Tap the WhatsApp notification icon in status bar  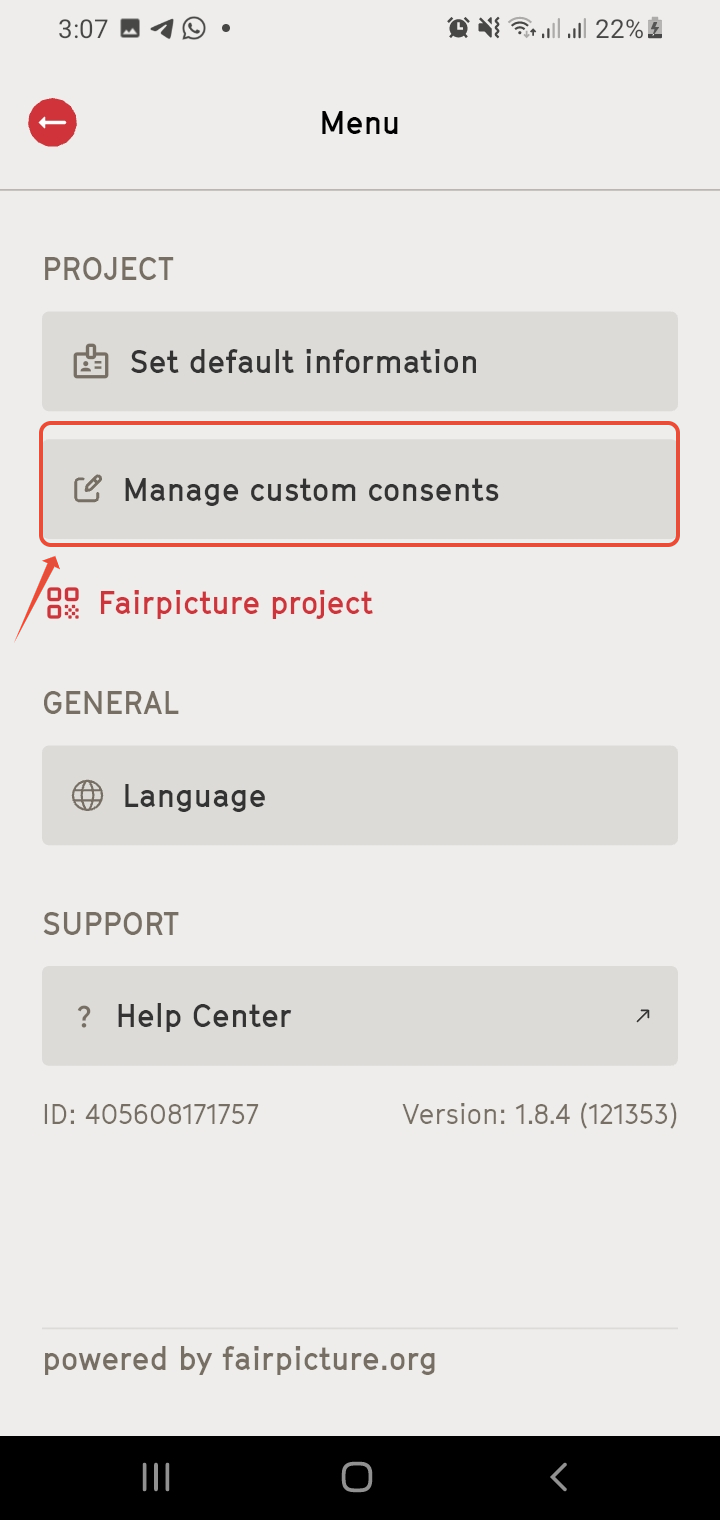click(194, 28)
